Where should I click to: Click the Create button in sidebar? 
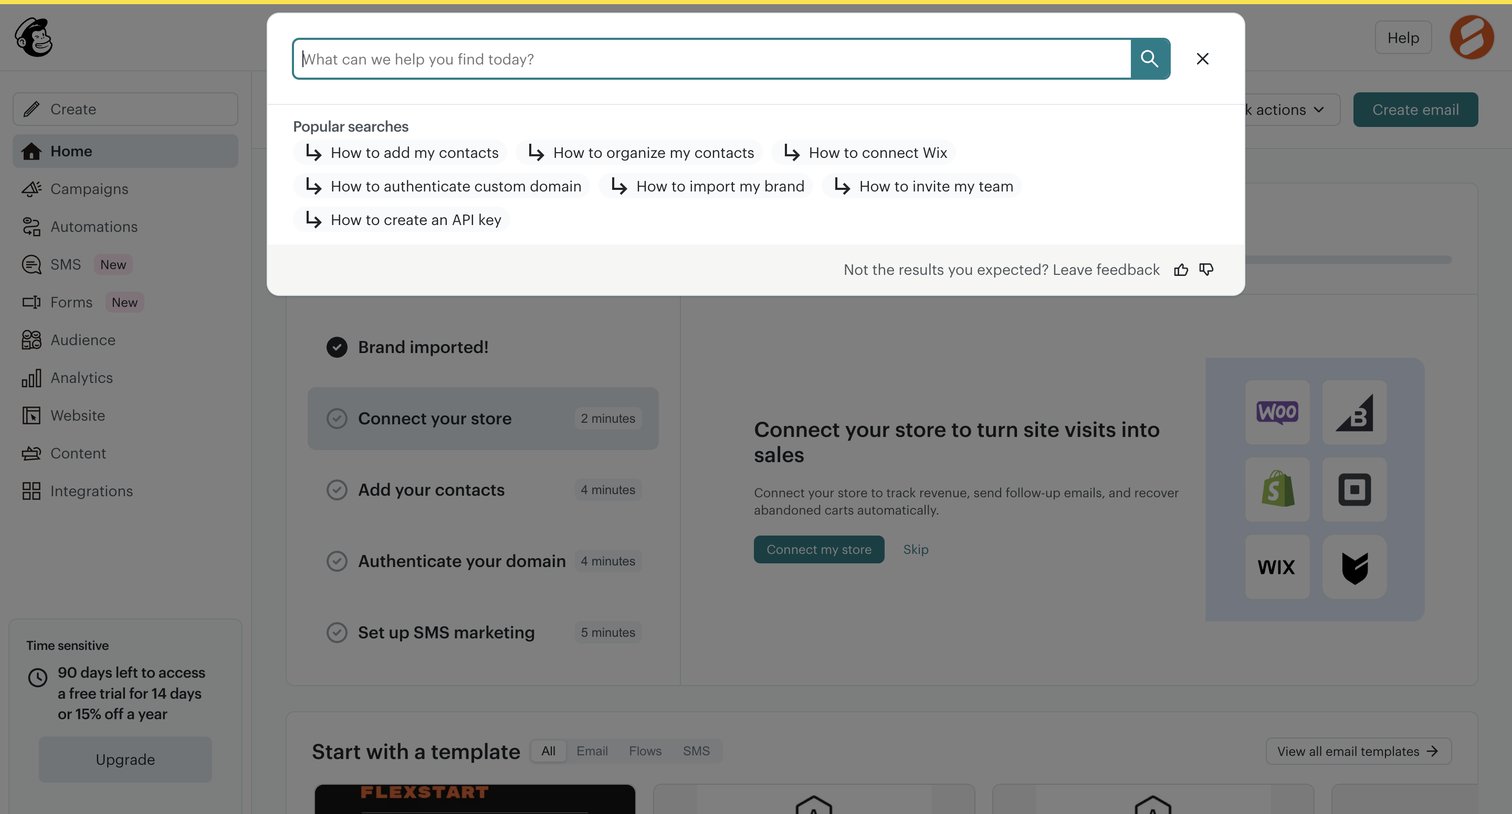click(x=125, y=109)
